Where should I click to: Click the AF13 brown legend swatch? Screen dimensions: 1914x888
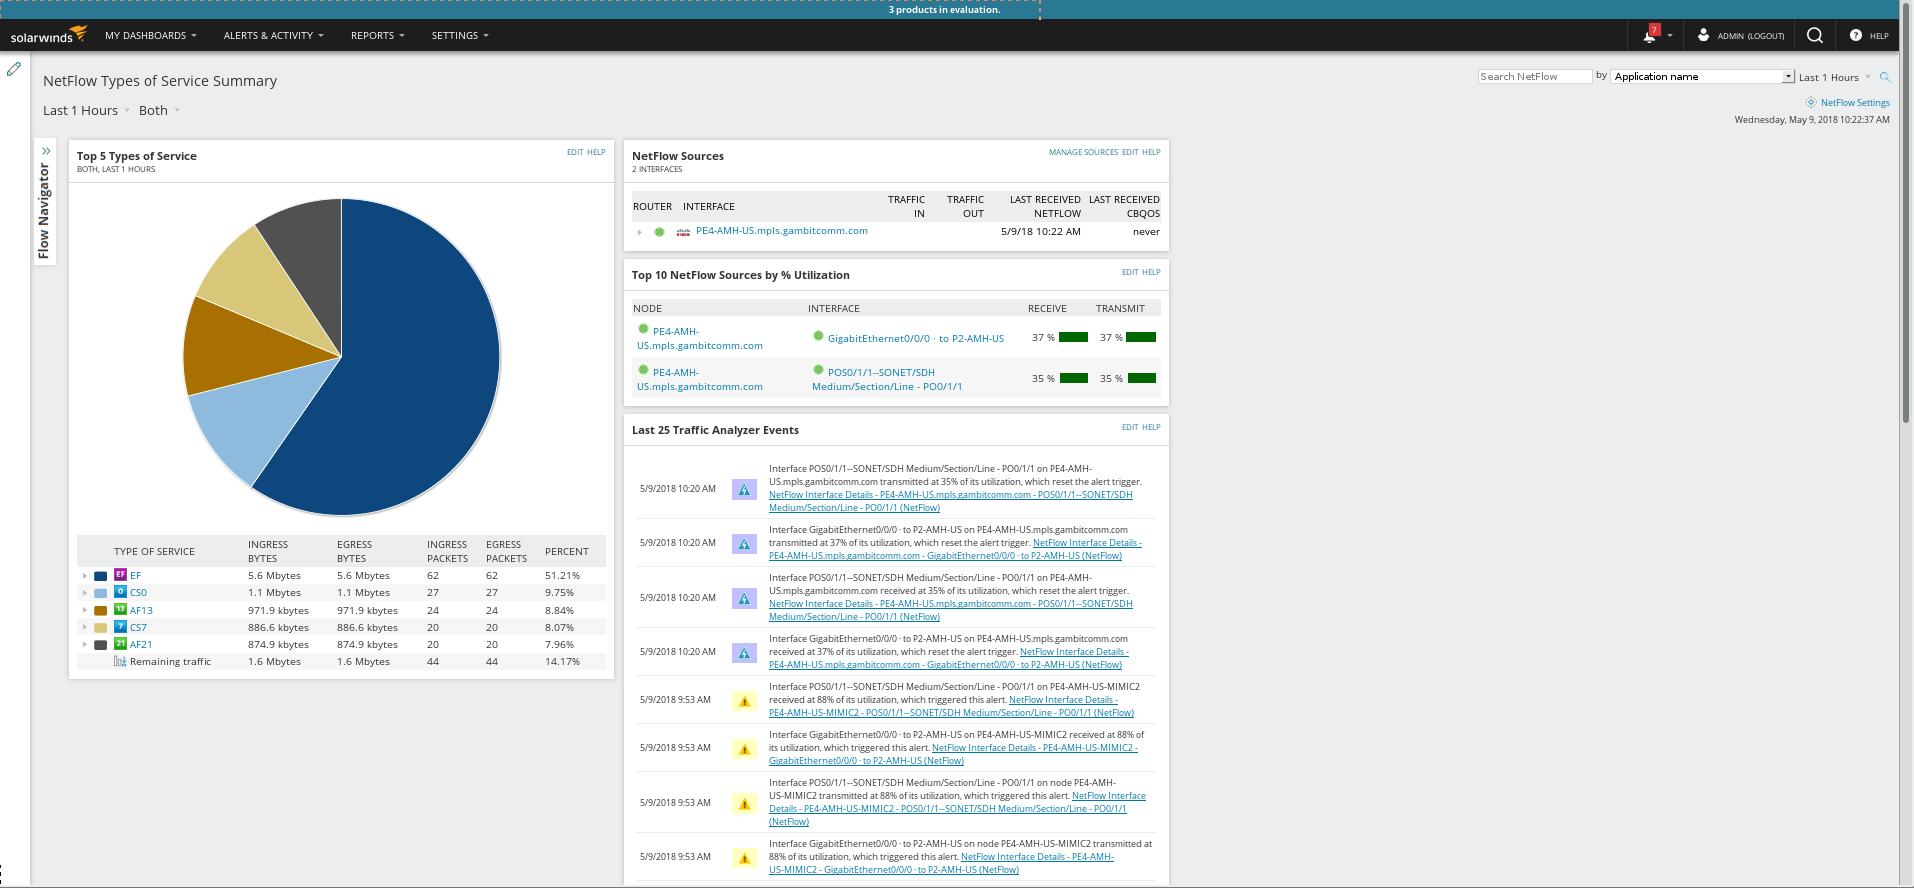pos(100,611)
